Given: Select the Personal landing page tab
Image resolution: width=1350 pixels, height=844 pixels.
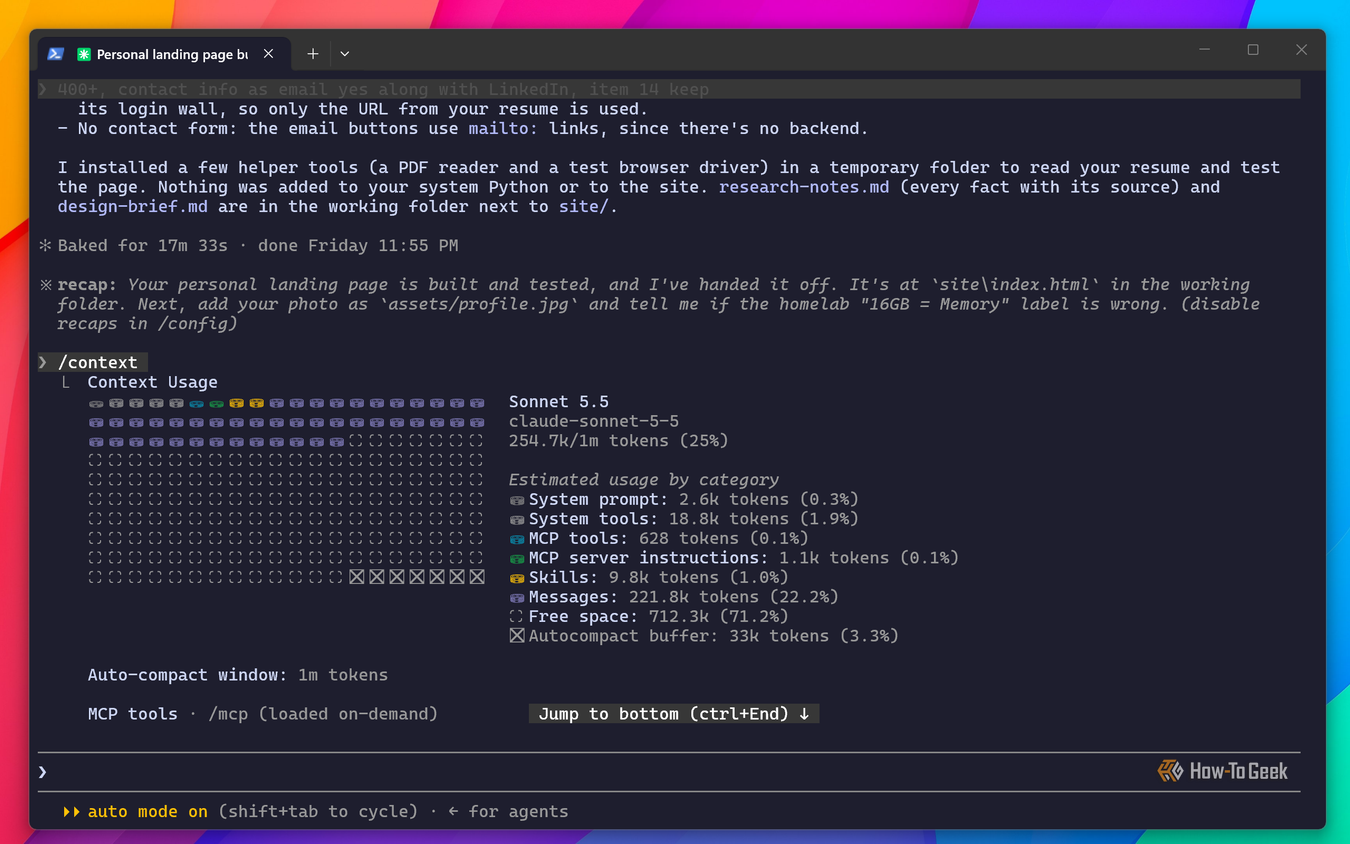Looking at the screenshot, I should [x=164, y=54].
